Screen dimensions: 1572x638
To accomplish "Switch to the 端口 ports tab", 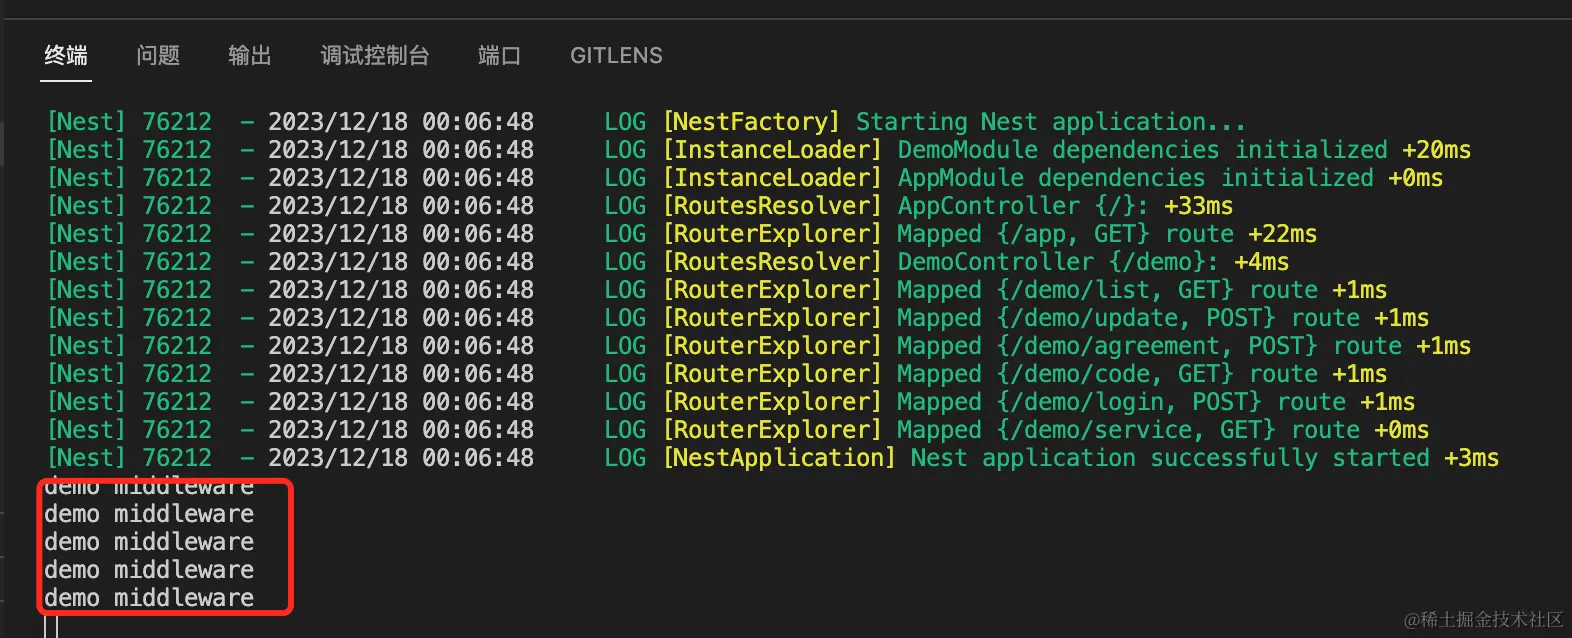I will 499,56.
